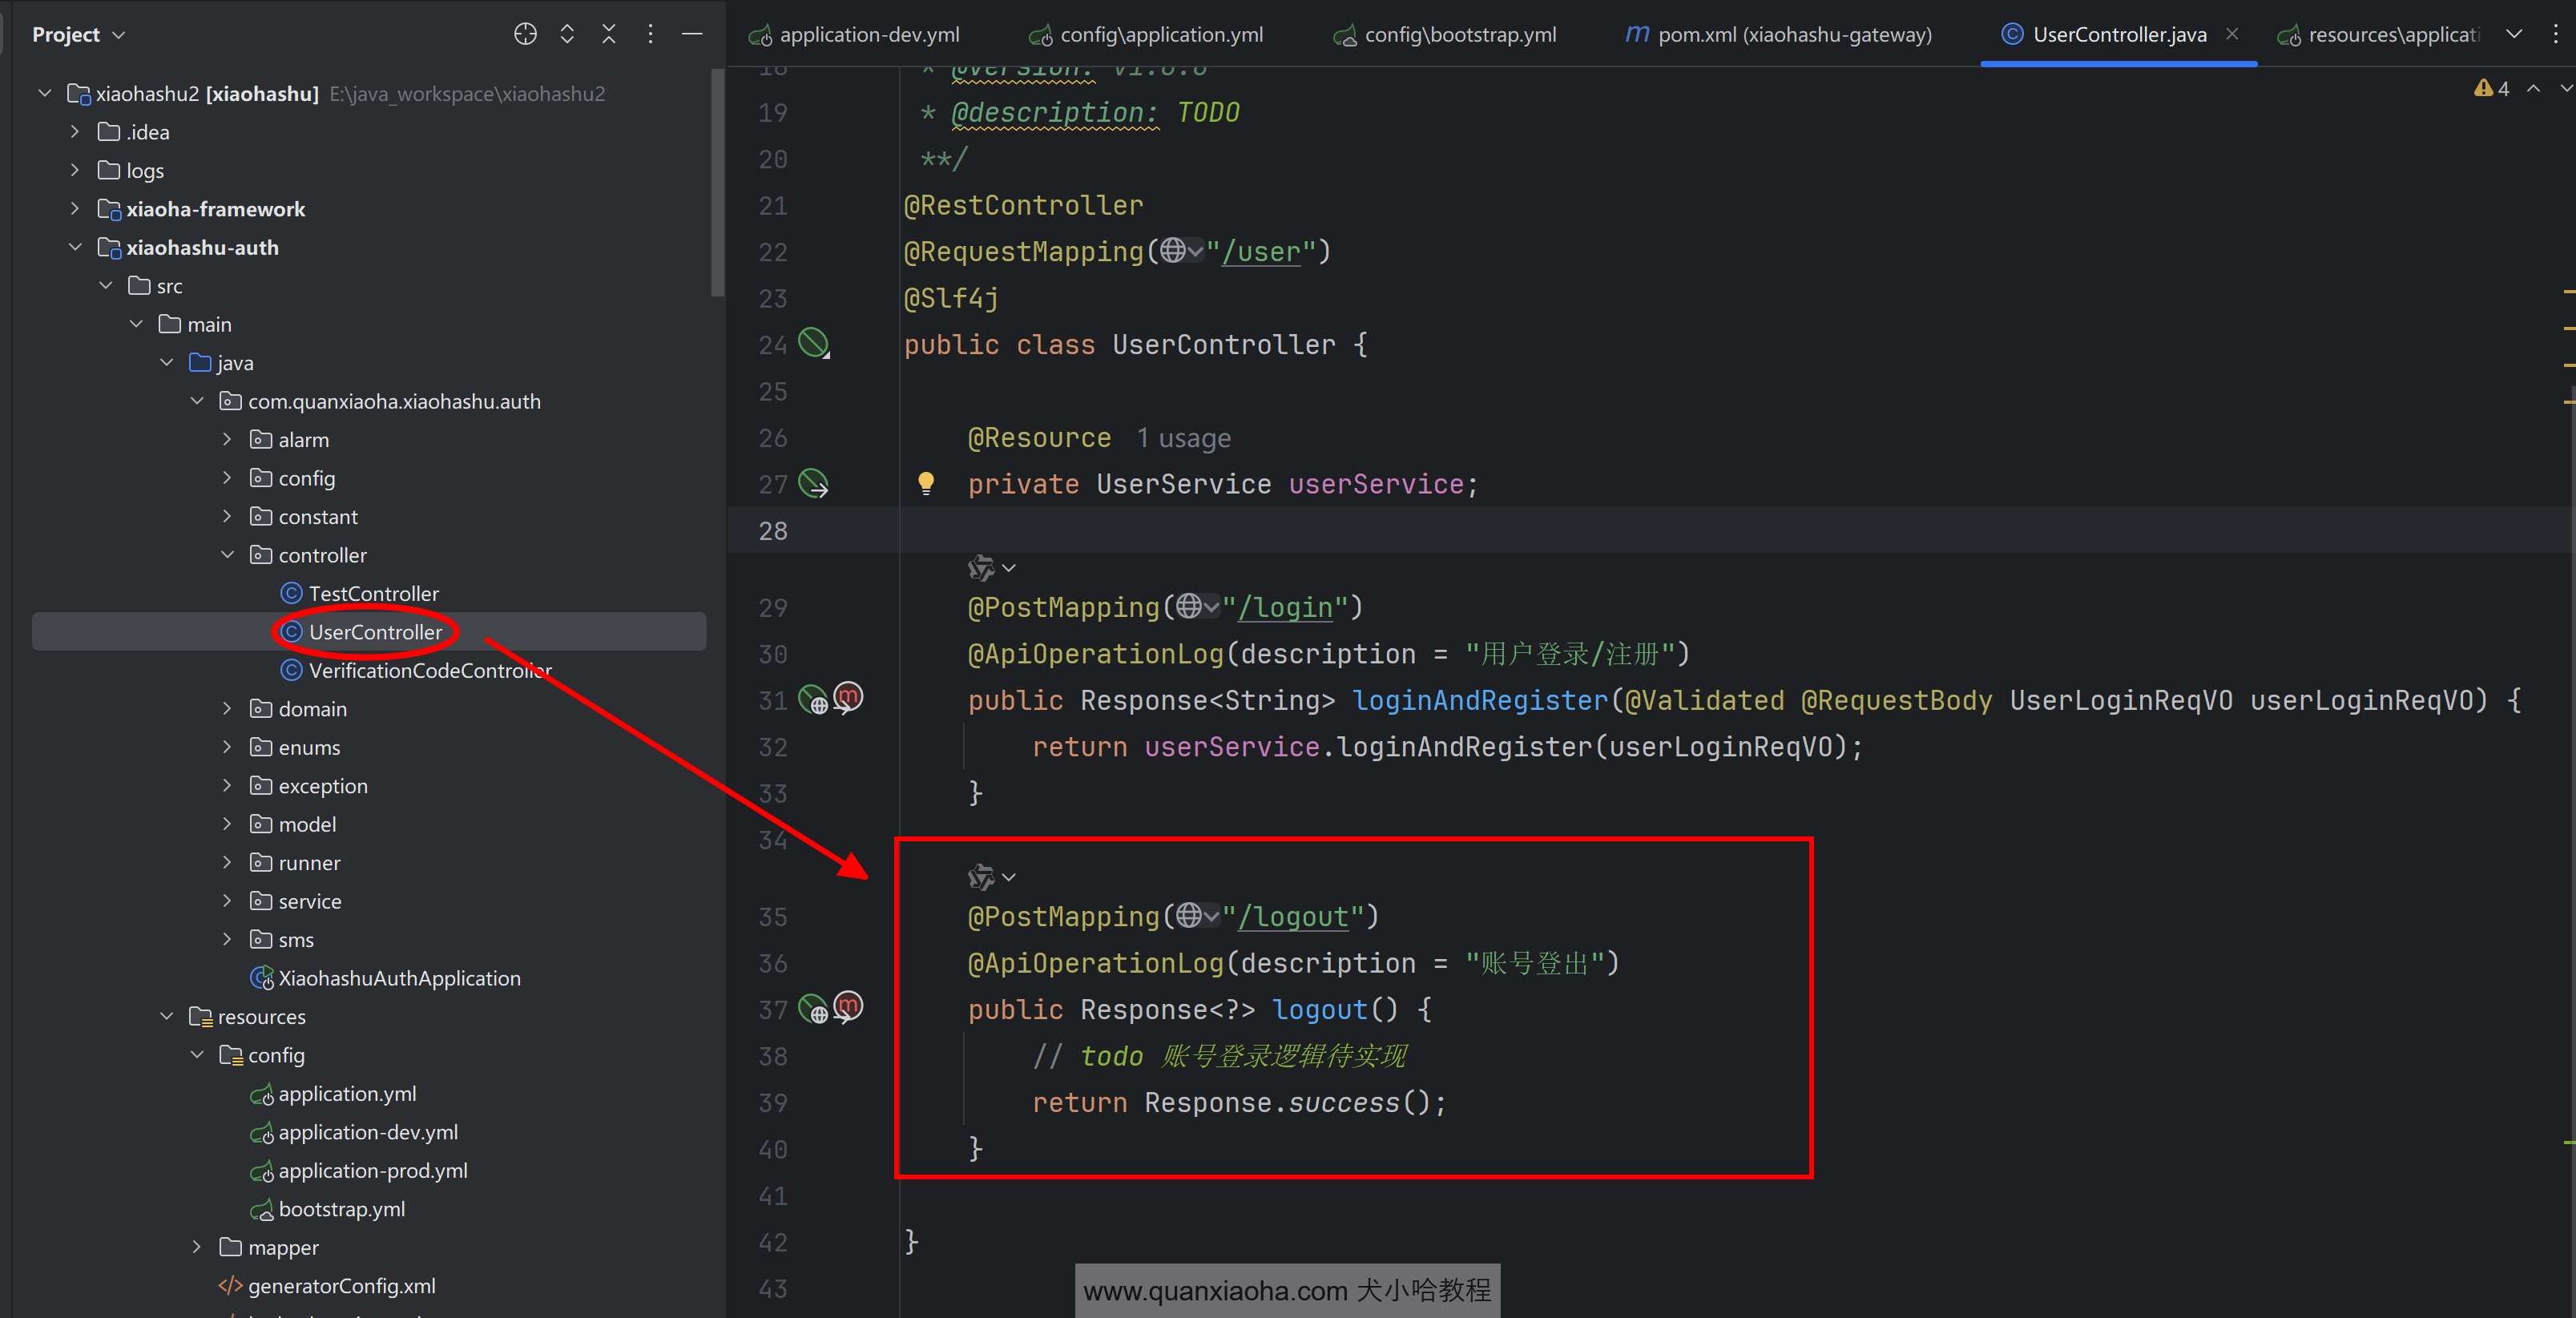Open the Project panel options (three dots)
Viewport: 2576px width, 1318px height.
pos(650,34)
